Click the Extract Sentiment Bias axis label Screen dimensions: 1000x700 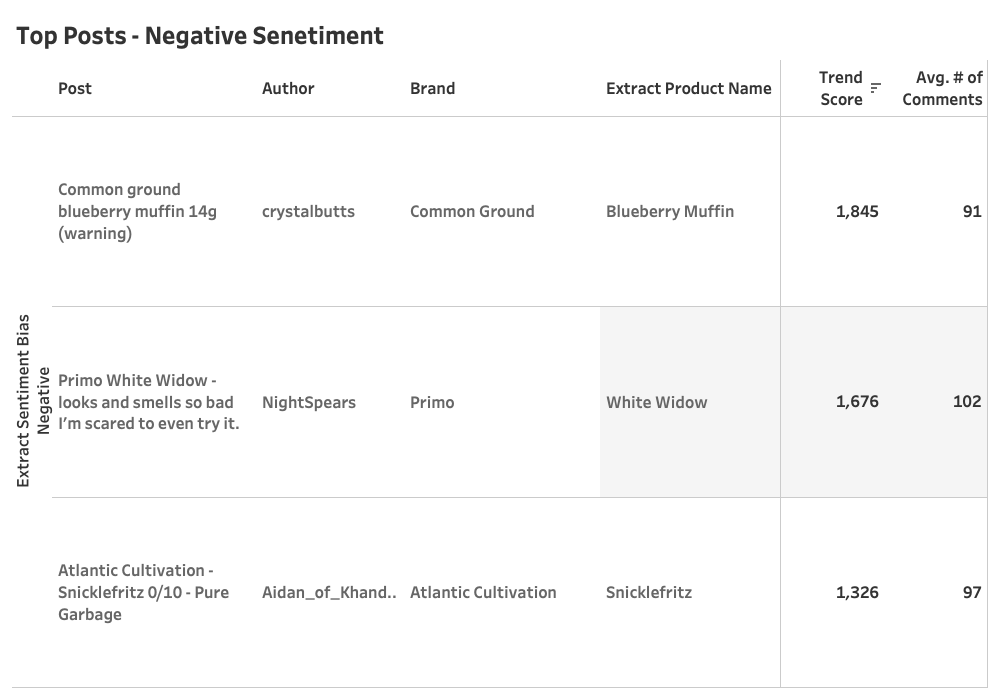pos(23,401)
